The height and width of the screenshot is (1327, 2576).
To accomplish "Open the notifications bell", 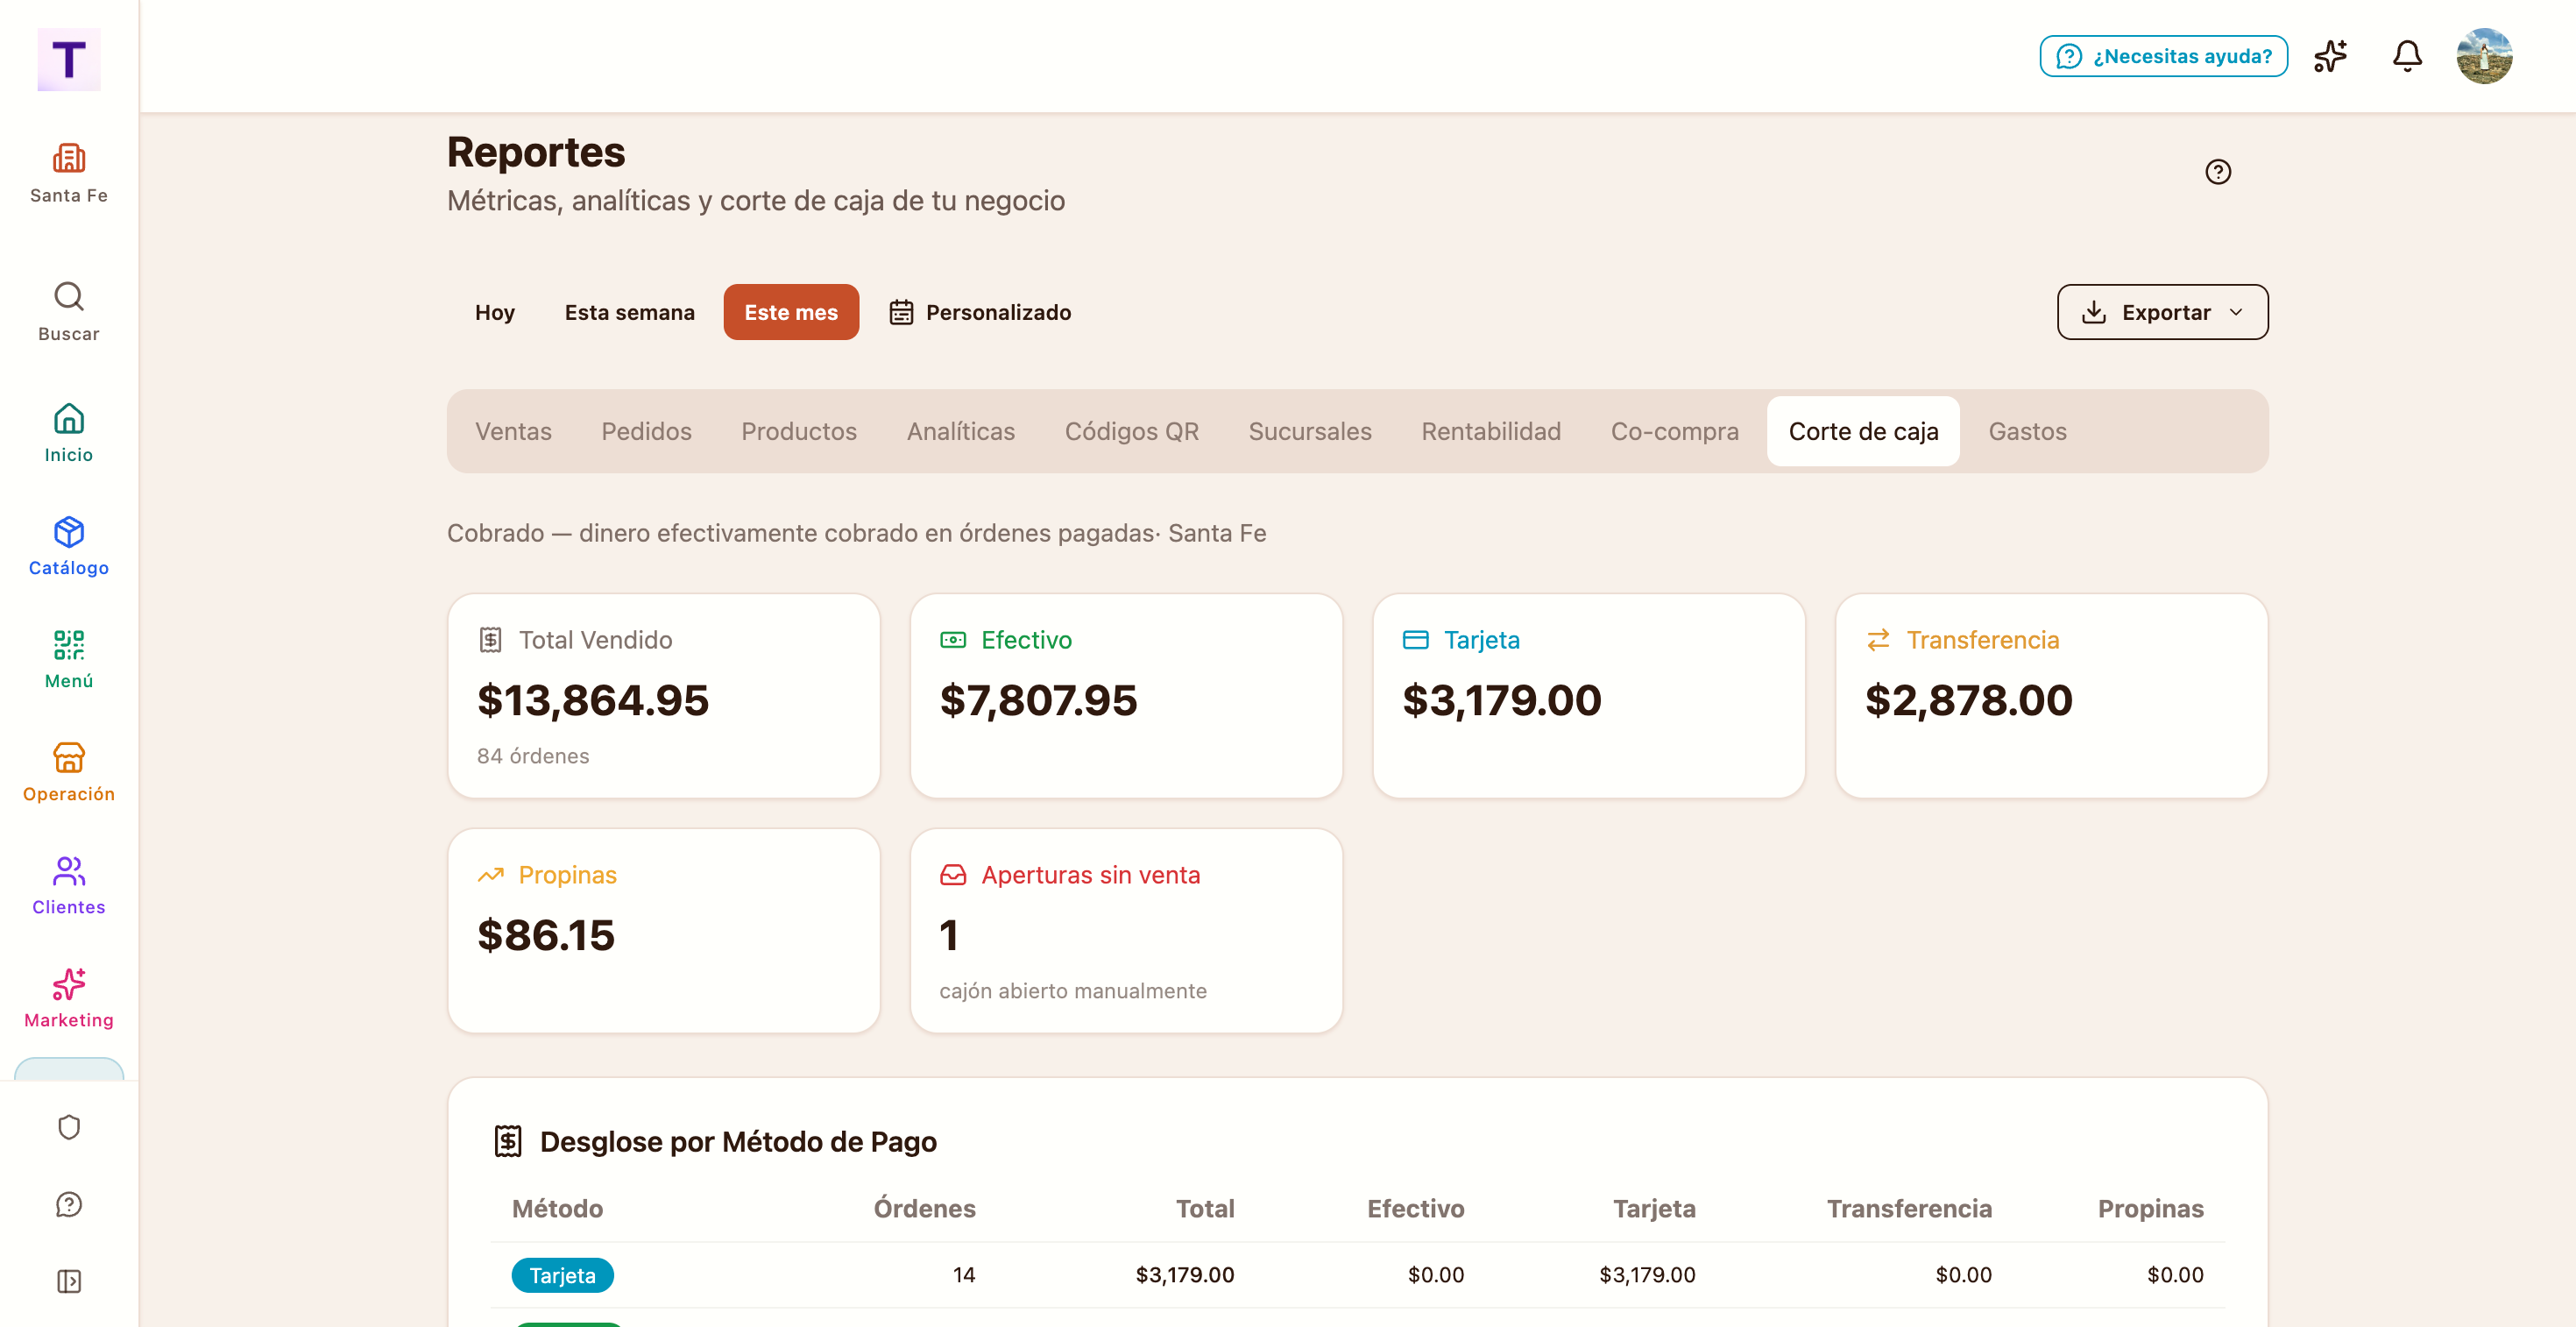I will (x=2407, y=56).
